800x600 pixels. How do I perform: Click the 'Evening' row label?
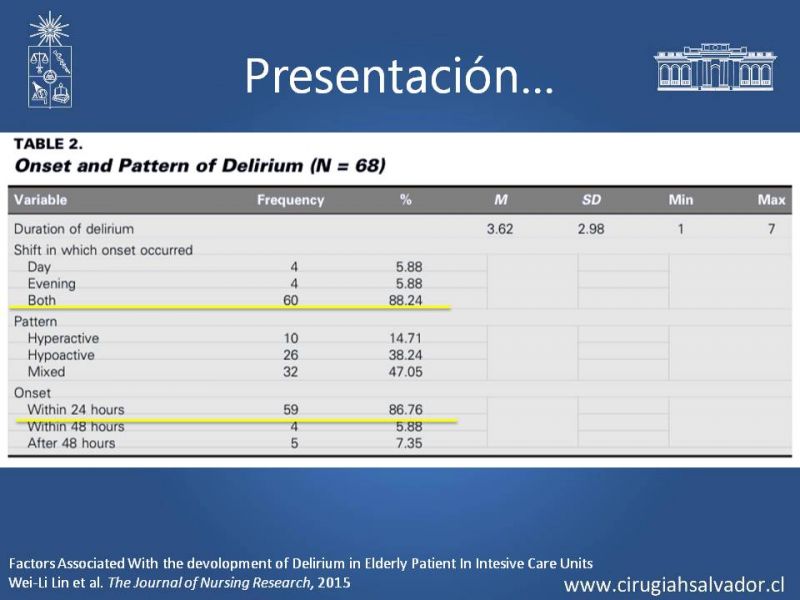52,284
